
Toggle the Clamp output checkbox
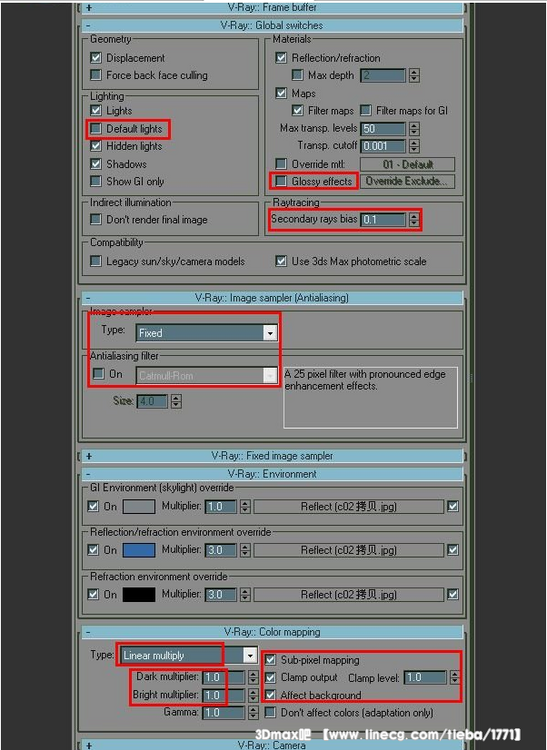[270, 677]
